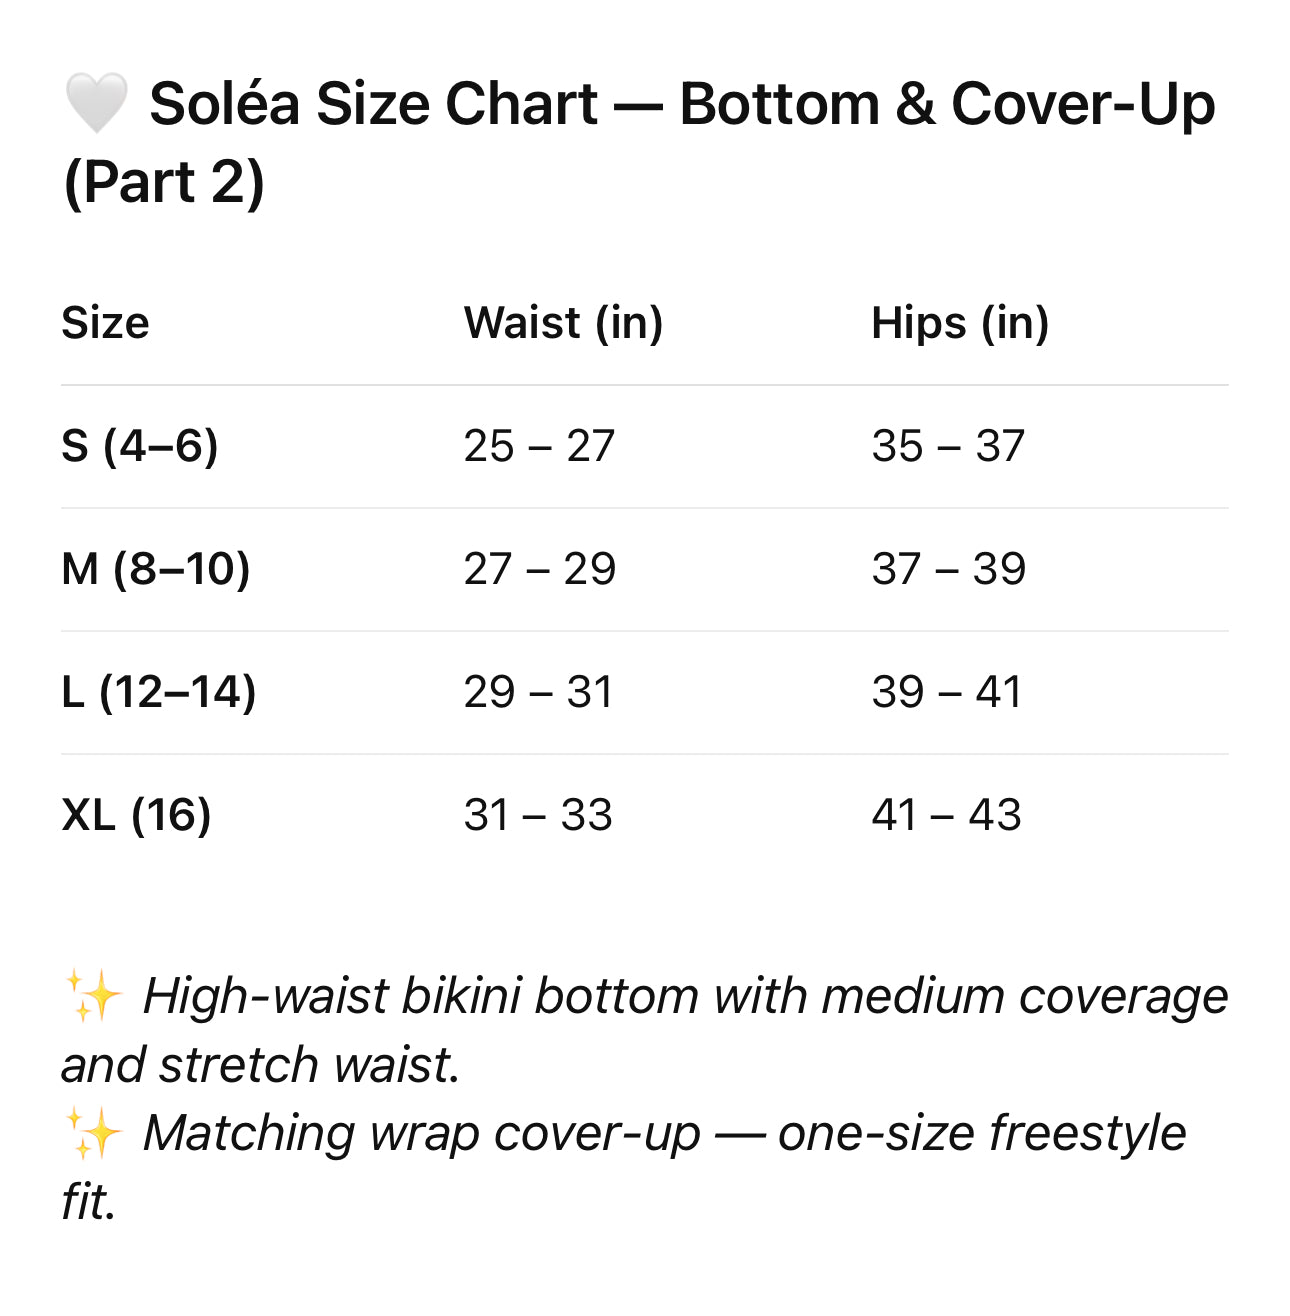Select the S (4–6) size row label
The image size is (1290, 1316).
140,446
